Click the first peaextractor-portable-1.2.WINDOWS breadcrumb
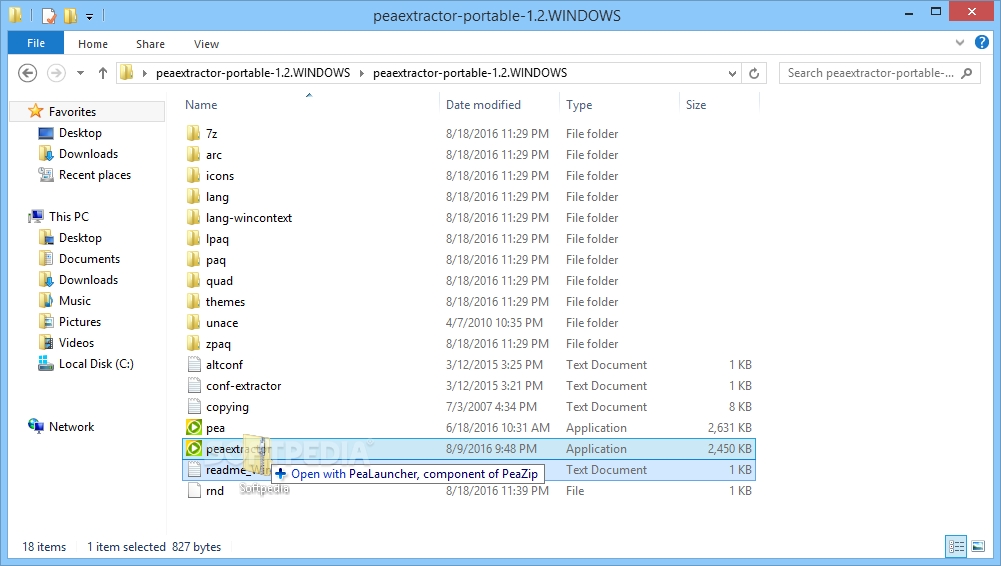Image resolution: width=1001 pixels, height=566 pixels. click(x=253, y=73)
